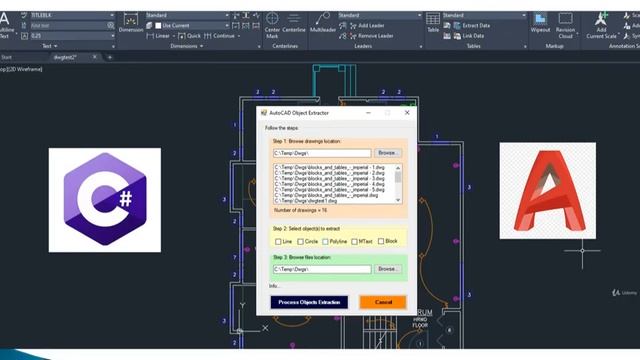Click Remove Leader
Image resolution: width=640 pixels, height=360 pixels.
[371, 36]
